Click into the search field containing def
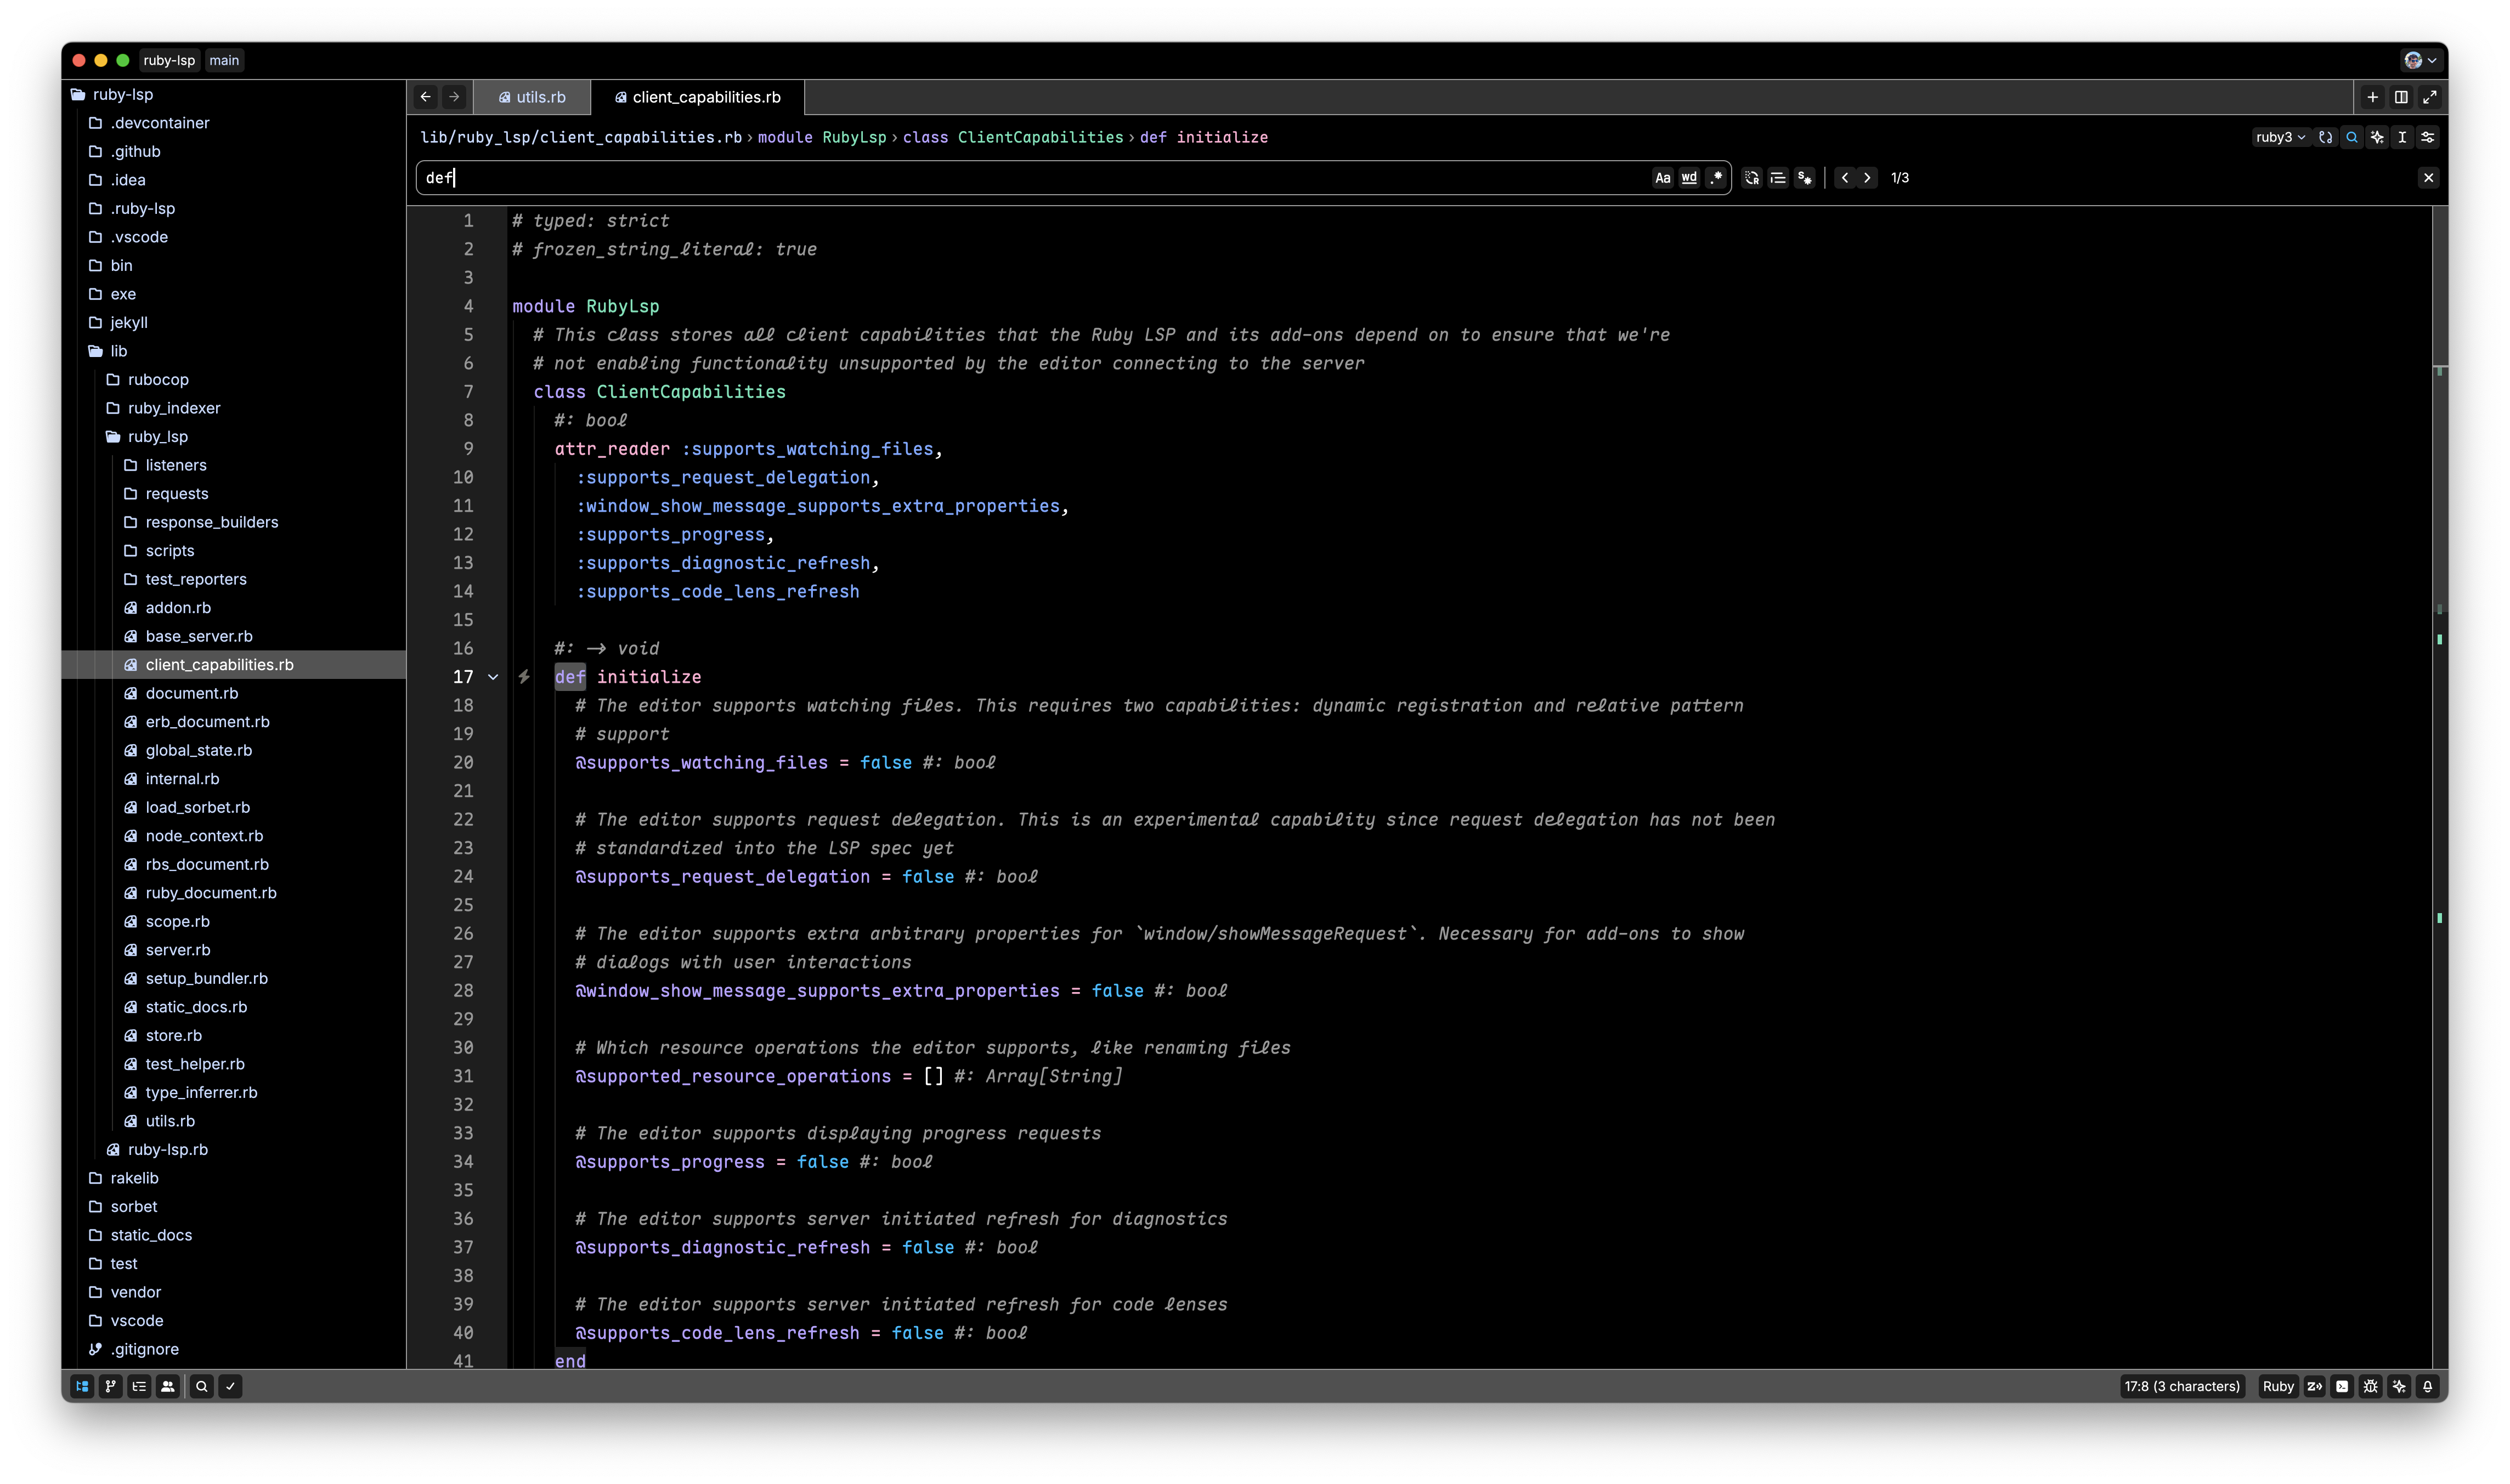This screenshot has width=2510, height=1484. pyautogui.click(x=1000, y=178)
